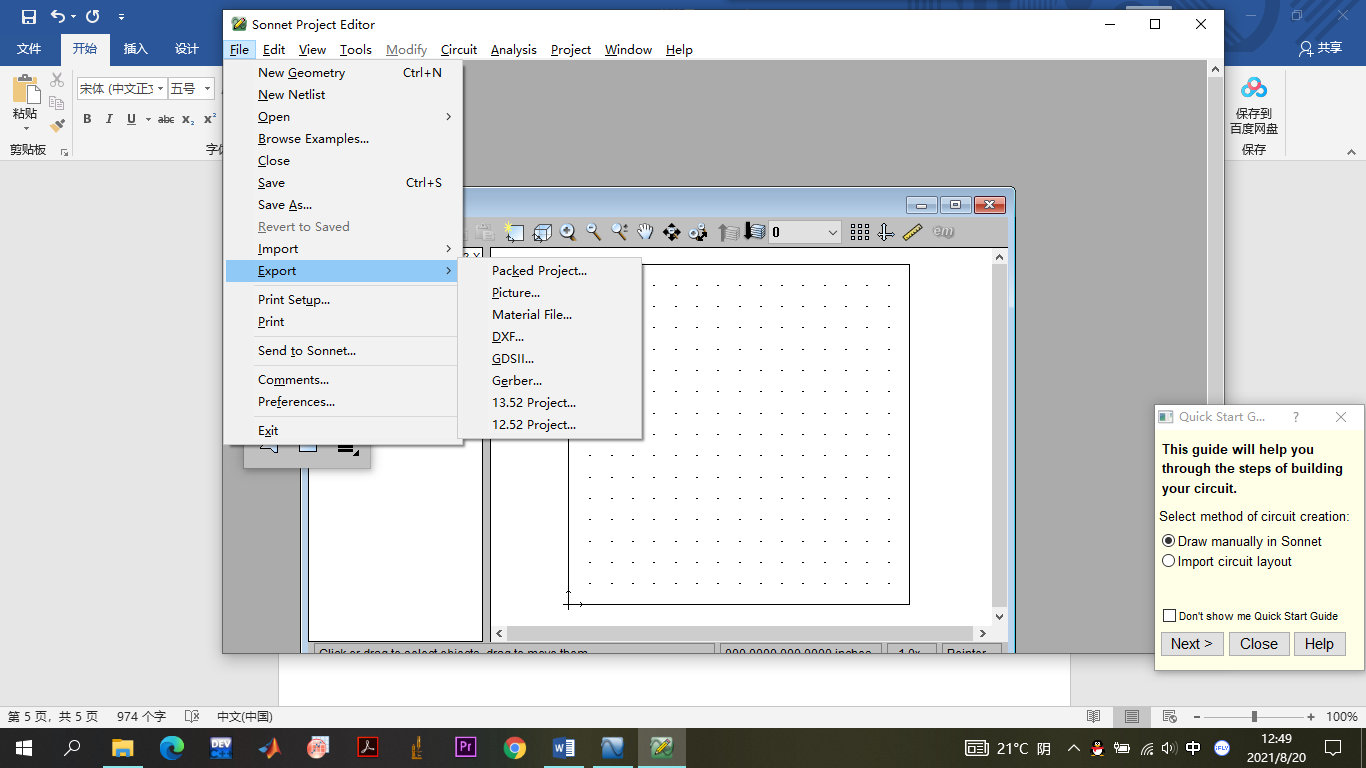
Task: Open Microsoft Edge from the taskbar
Action: [172, 747]
